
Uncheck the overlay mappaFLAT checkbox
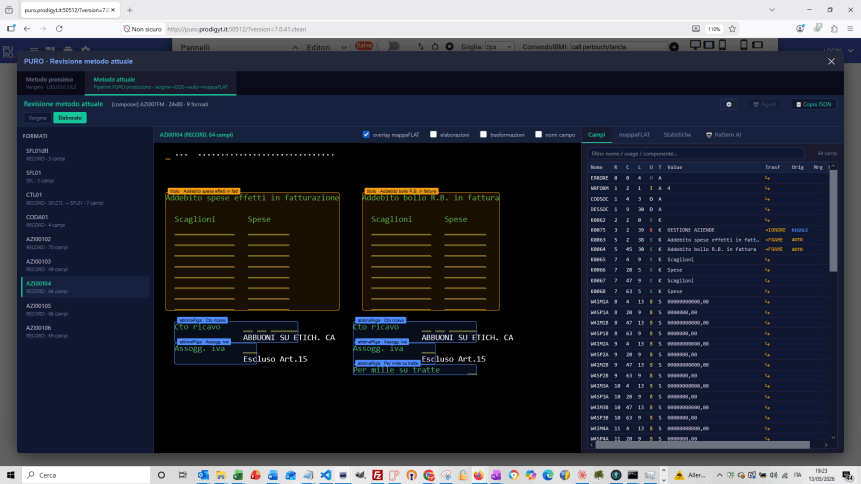[366, 135]
